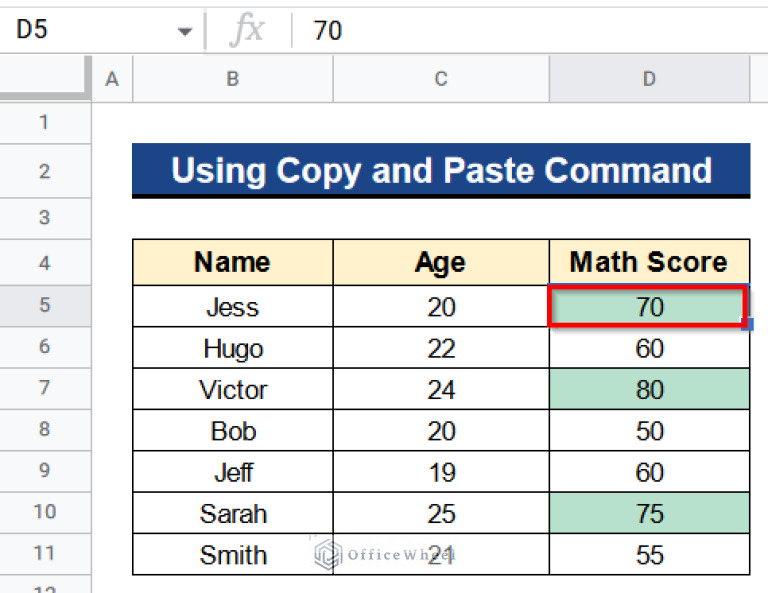Select column D header

[x=649, y=79]
